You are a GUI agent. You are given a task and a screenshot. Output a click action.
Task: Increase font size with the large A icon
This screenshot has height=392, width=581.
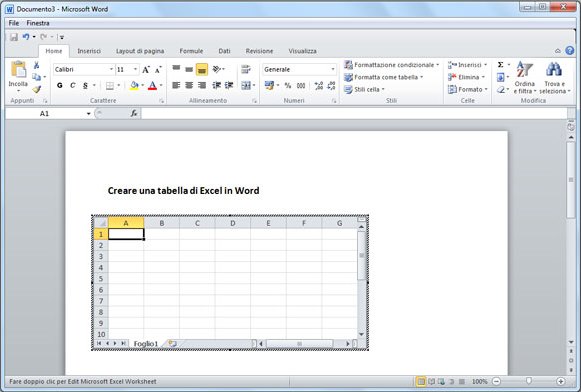click(x=146, y=69)
